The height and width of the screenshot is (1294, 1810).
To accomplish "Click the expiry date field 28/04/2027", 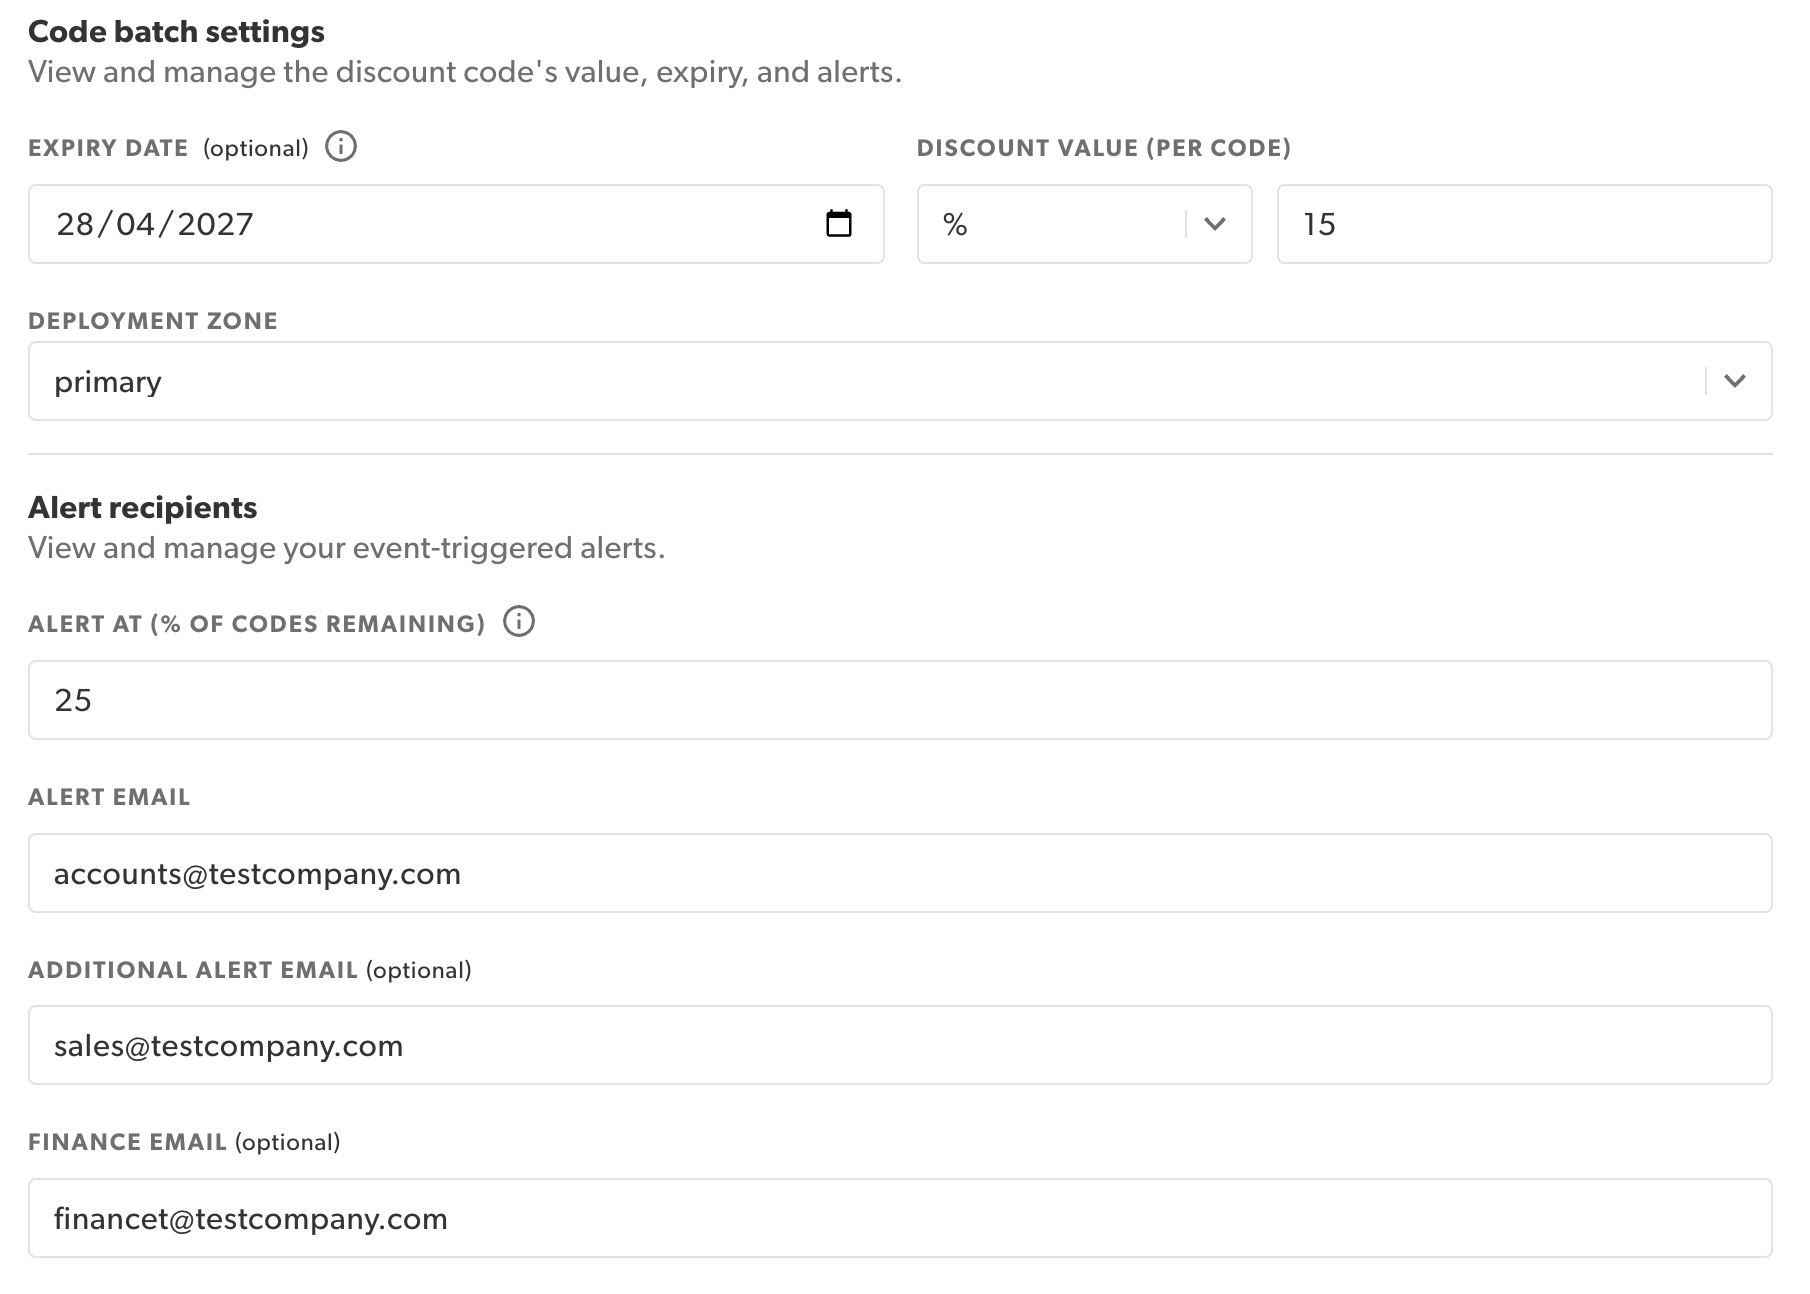I will click(x=456, y=224).
